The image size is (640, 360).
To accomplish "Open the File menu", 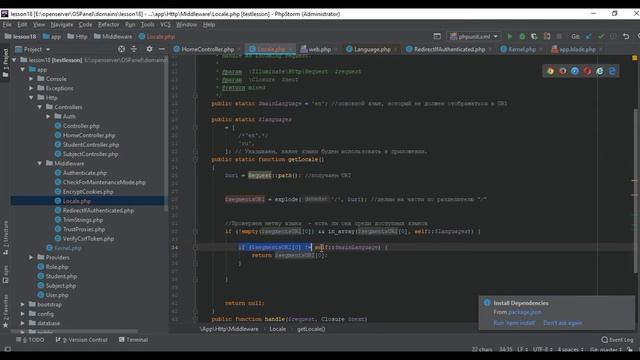I will pos(7,24).
